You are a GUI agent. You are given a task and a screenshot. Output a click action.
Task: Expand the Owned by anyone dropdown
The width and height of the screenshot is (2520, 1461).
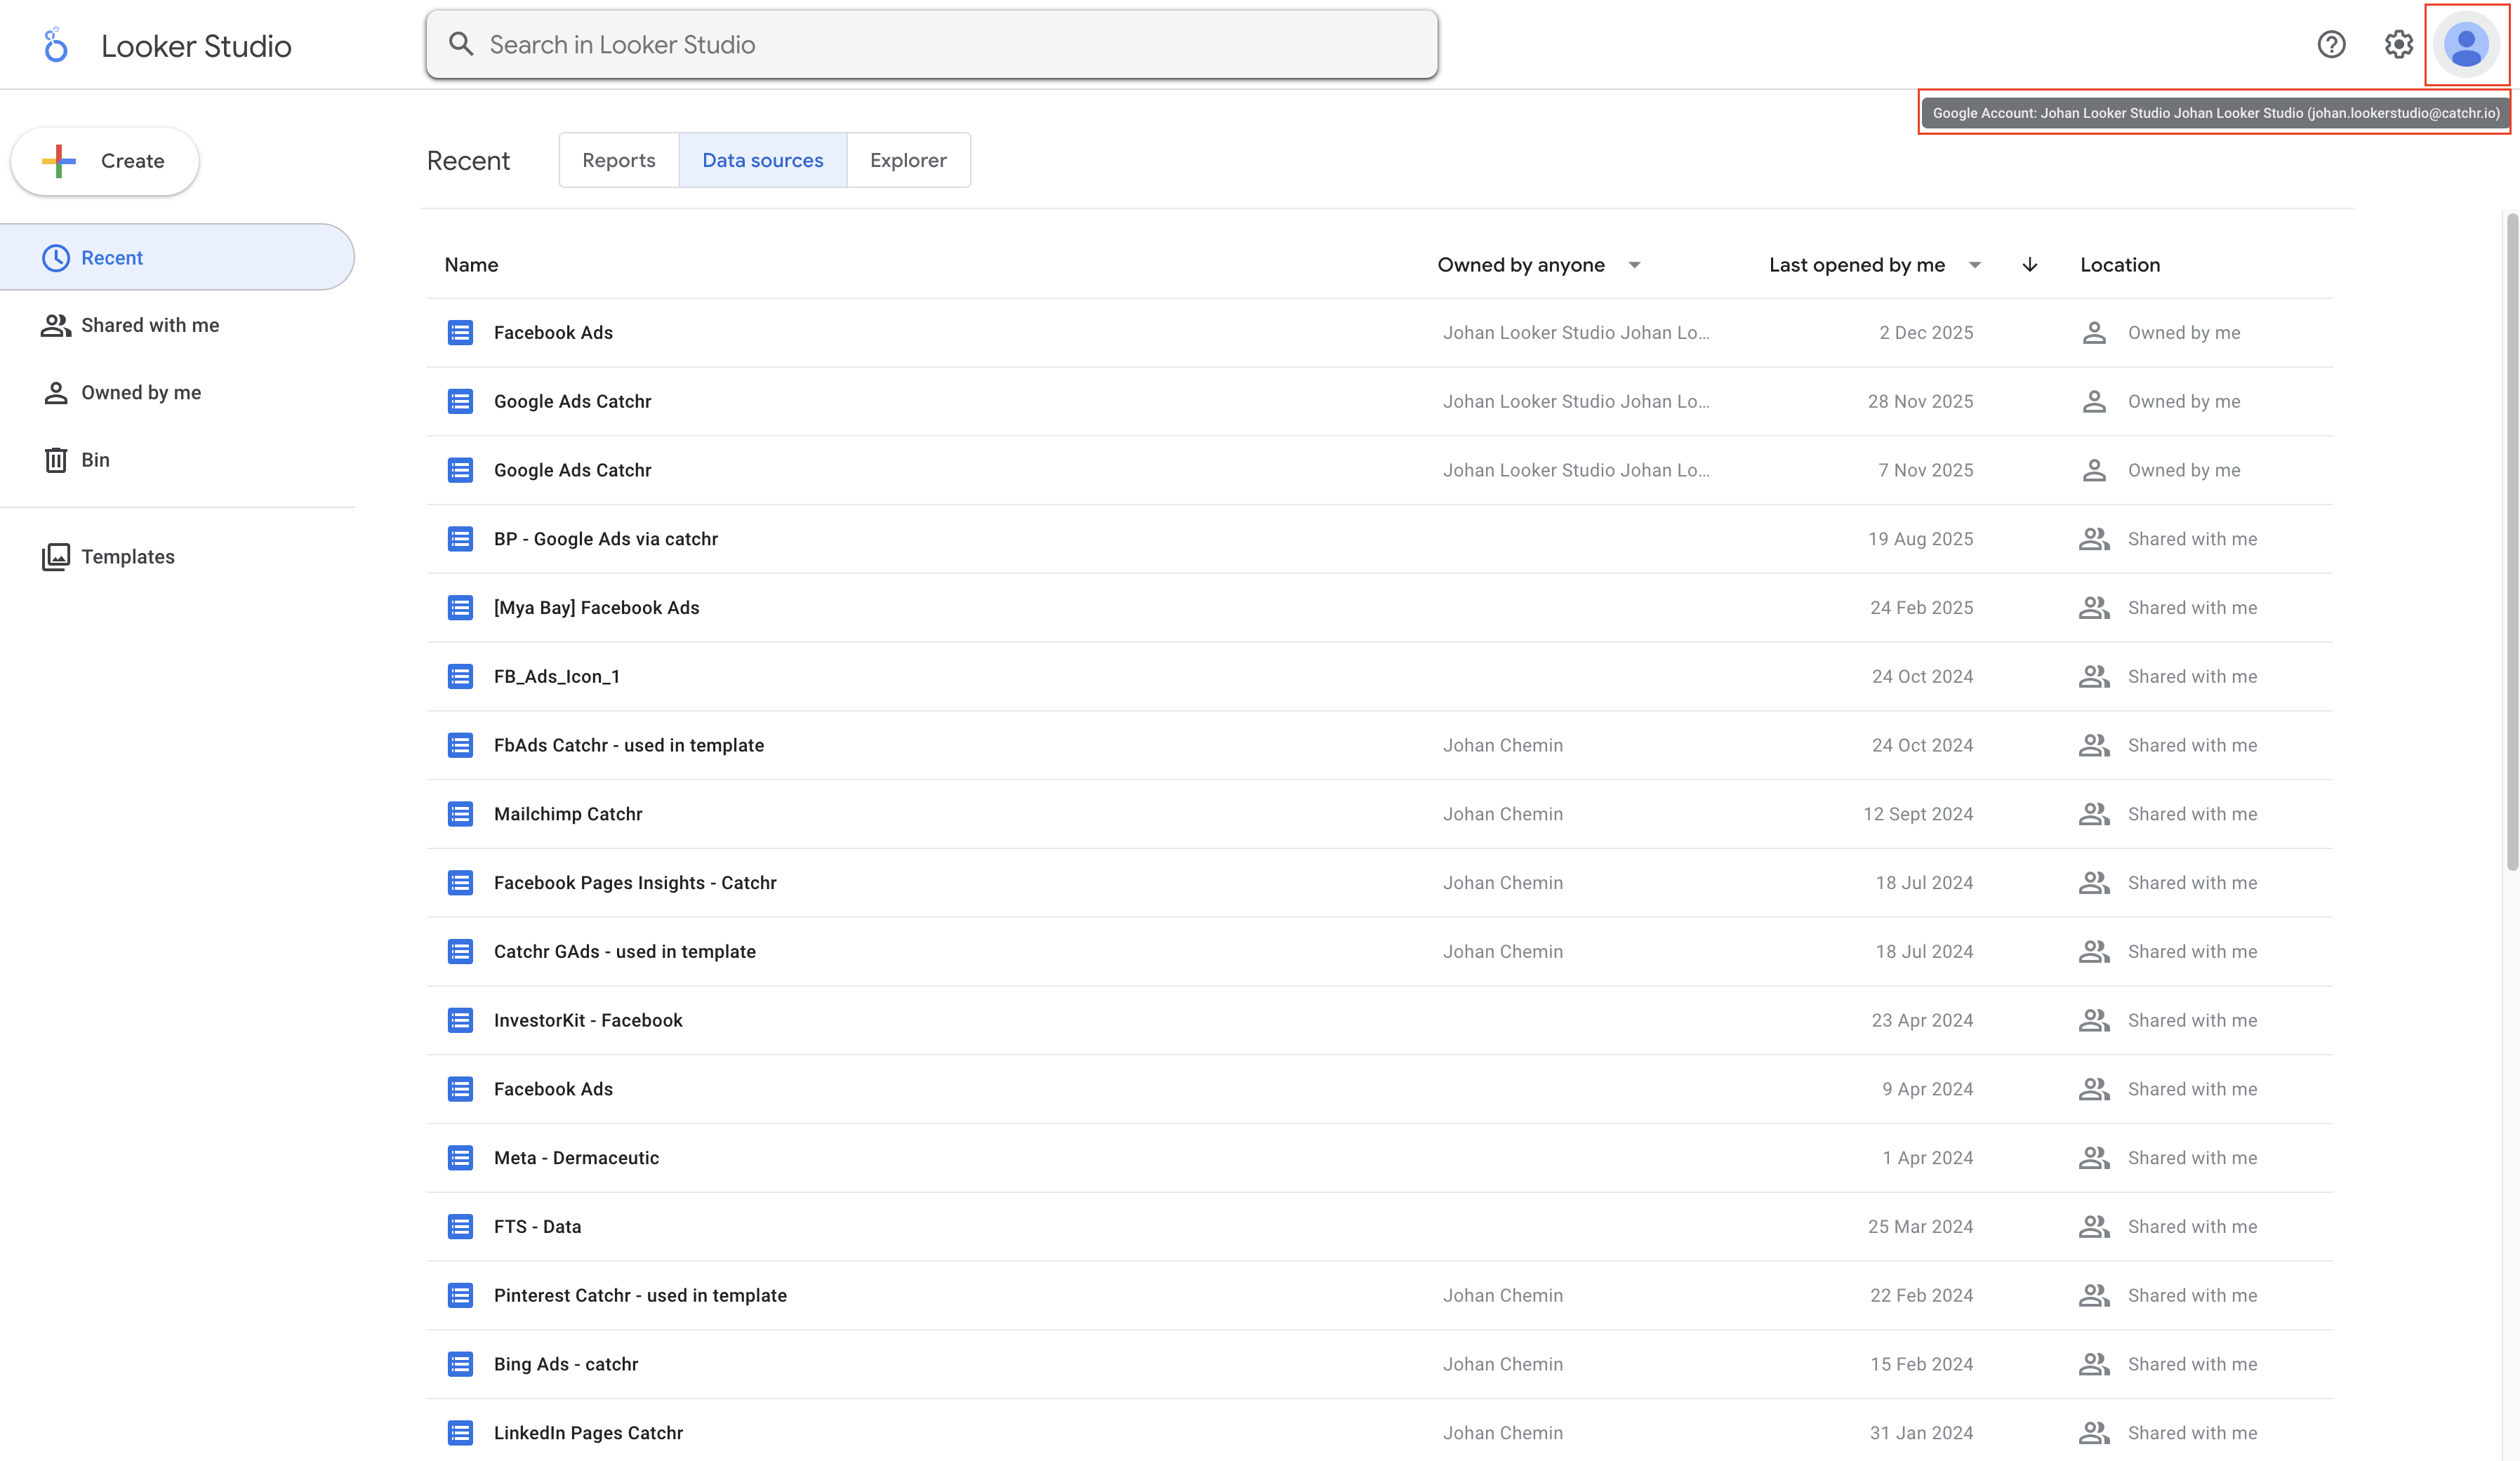[1634, 265]
